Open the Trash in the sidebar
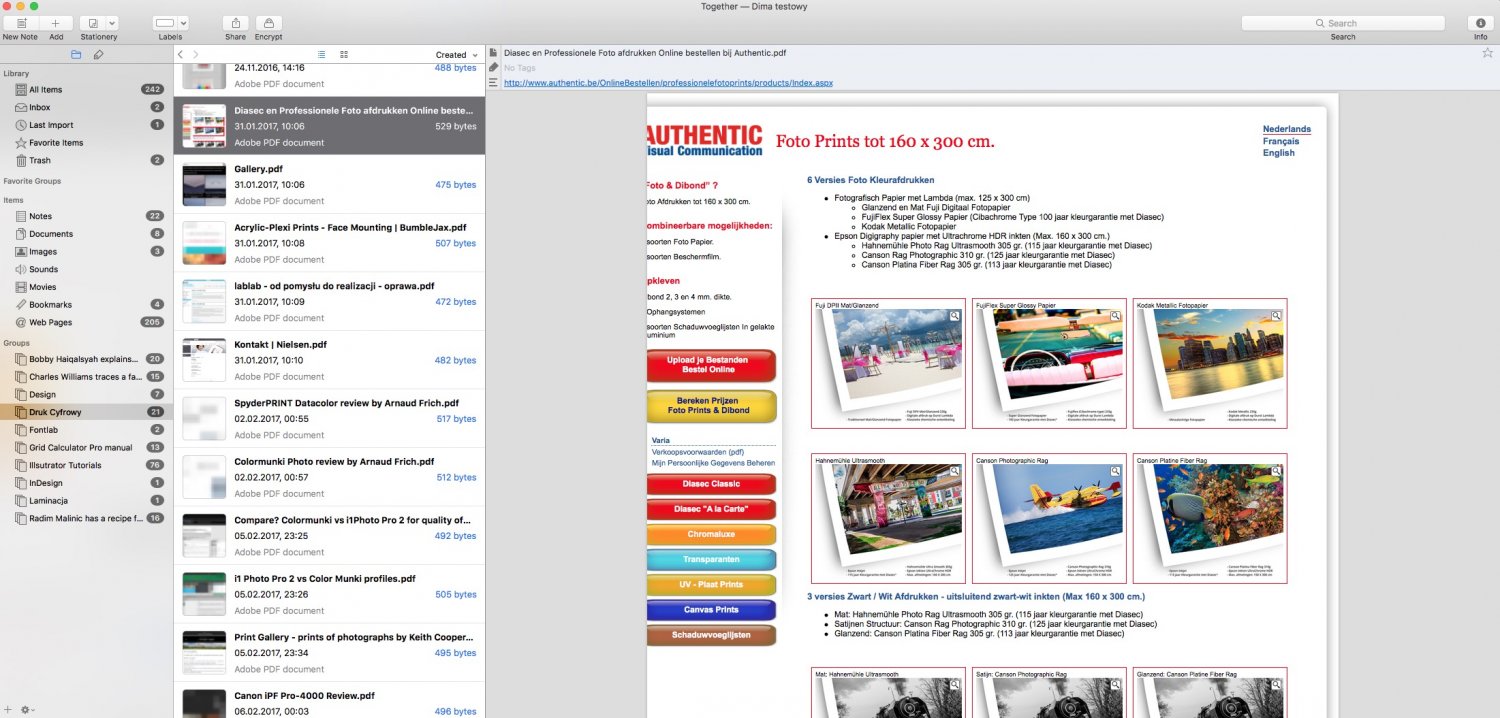 coord(85,160)
